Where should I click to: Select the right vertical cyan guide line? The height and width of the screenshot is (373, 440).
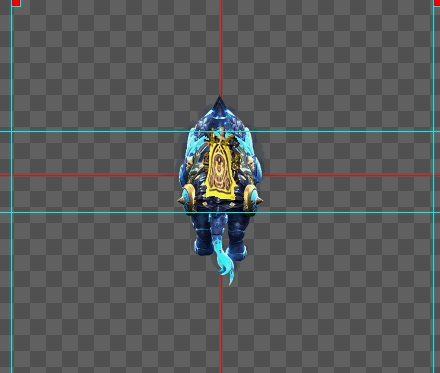433,187
